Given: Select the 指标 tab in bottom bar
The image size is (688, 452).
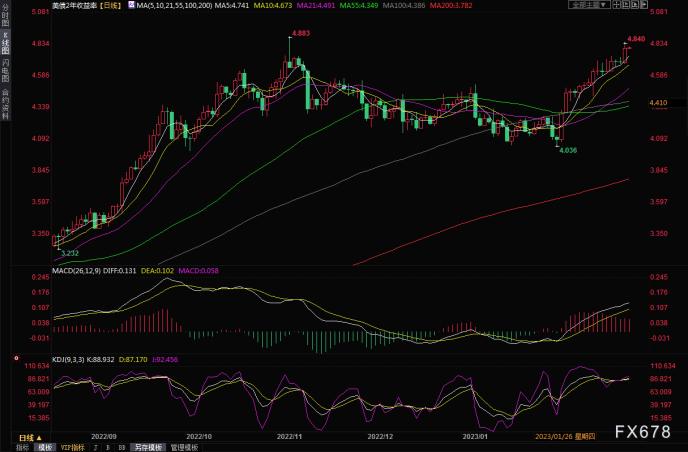Looking at the screenshot, I should pyautogui.click(x=22, y=448).
